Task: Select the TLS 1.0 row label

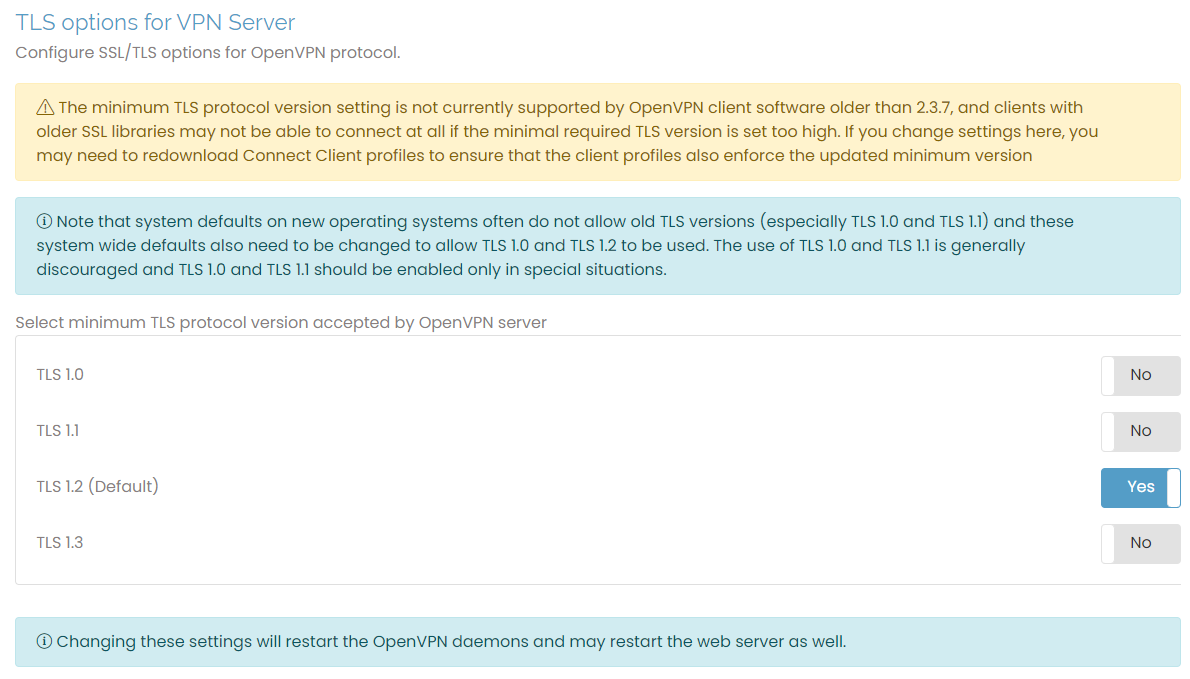Action: [x=60, y=374]
